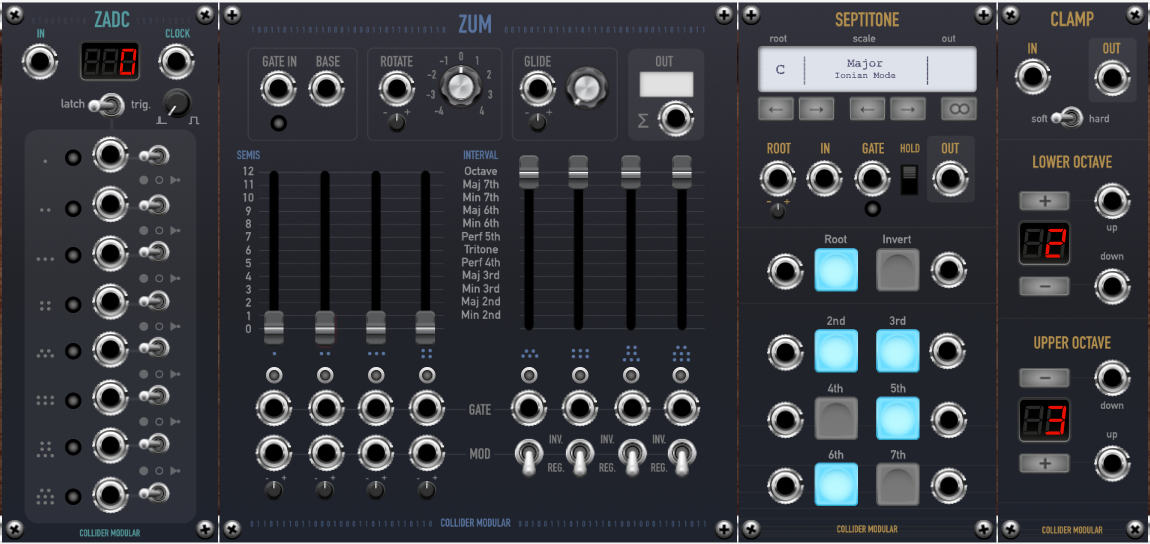This screenshot has height=544, width=1150.
Task: Click the first ZUM INTERVAL fader handle
Action: [528, 171]
